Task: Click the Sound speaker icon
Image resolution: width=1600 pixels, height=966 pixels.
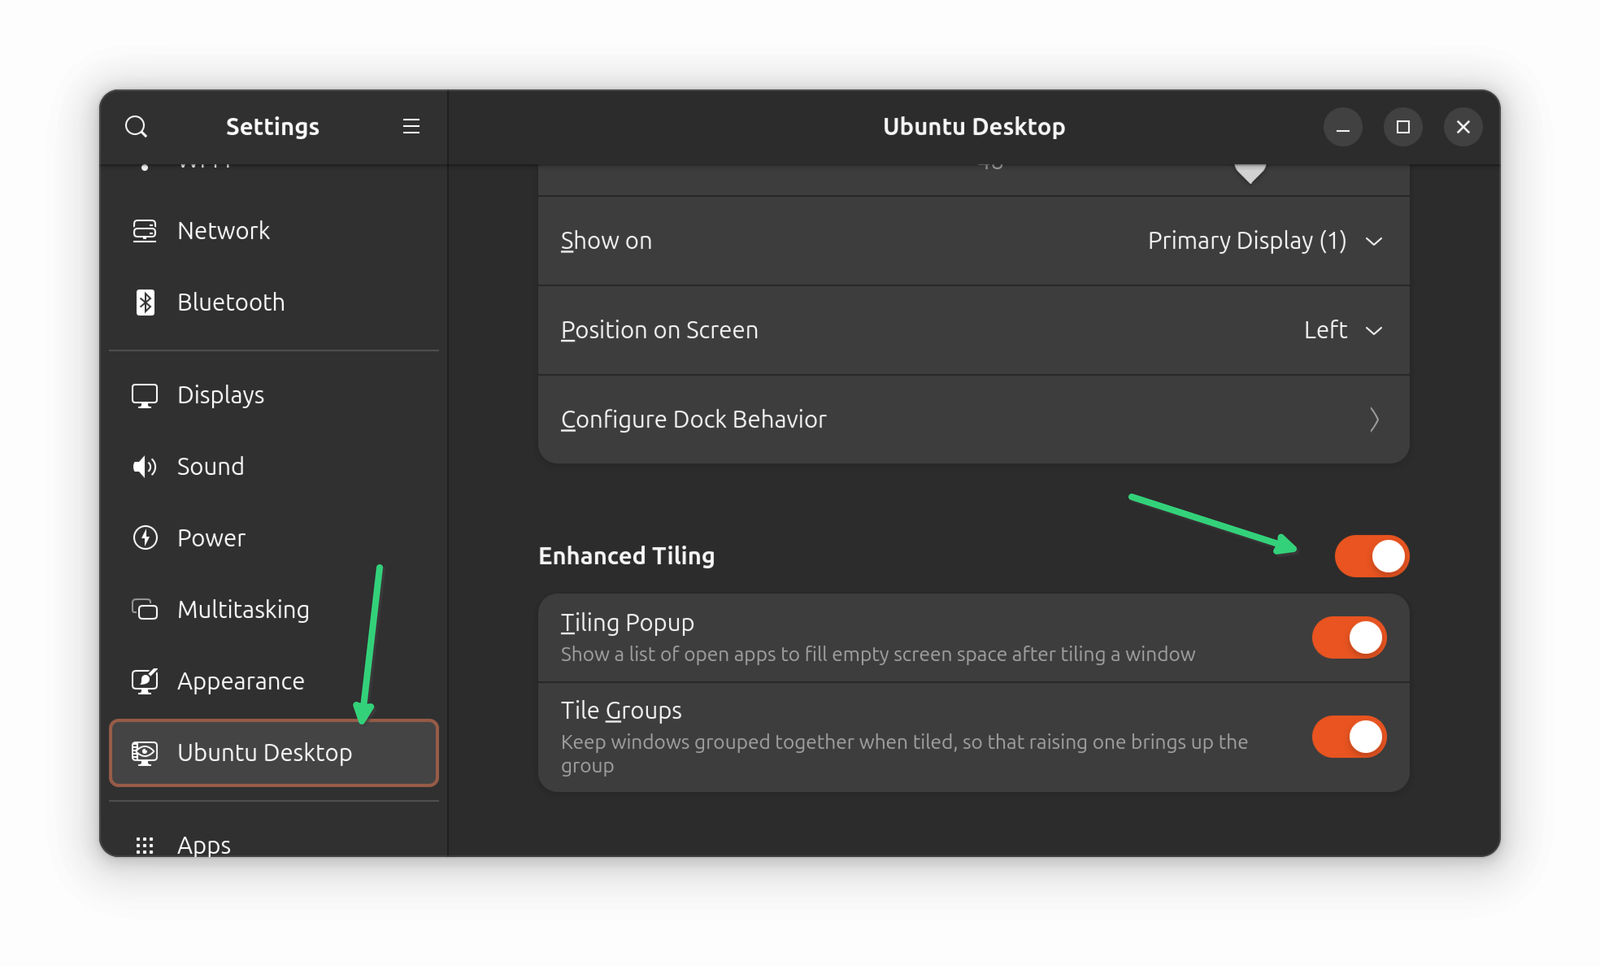Action: [145, 467]
